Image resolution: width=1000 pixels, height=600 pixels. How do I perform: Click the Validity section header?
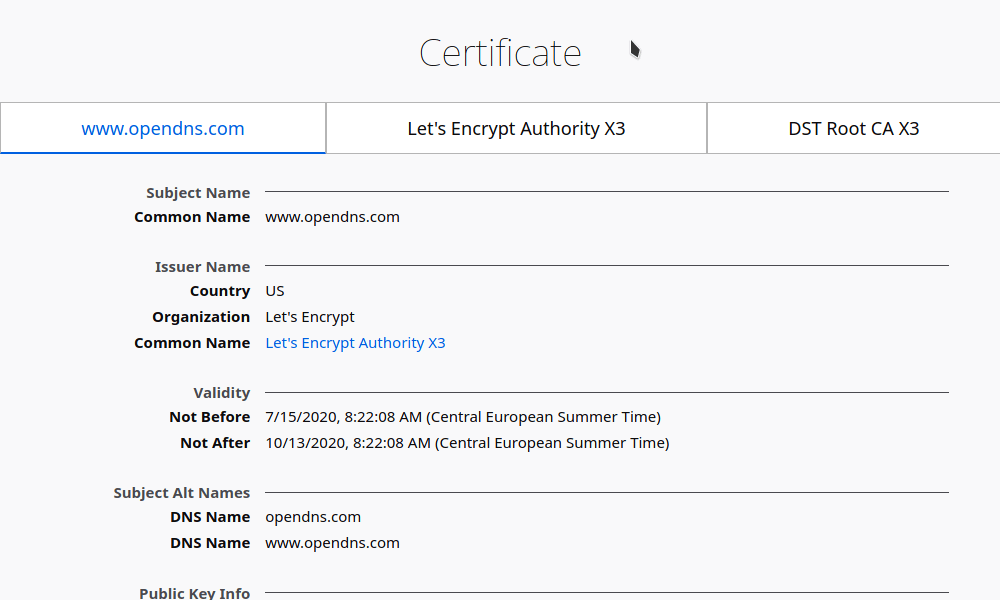221,393
